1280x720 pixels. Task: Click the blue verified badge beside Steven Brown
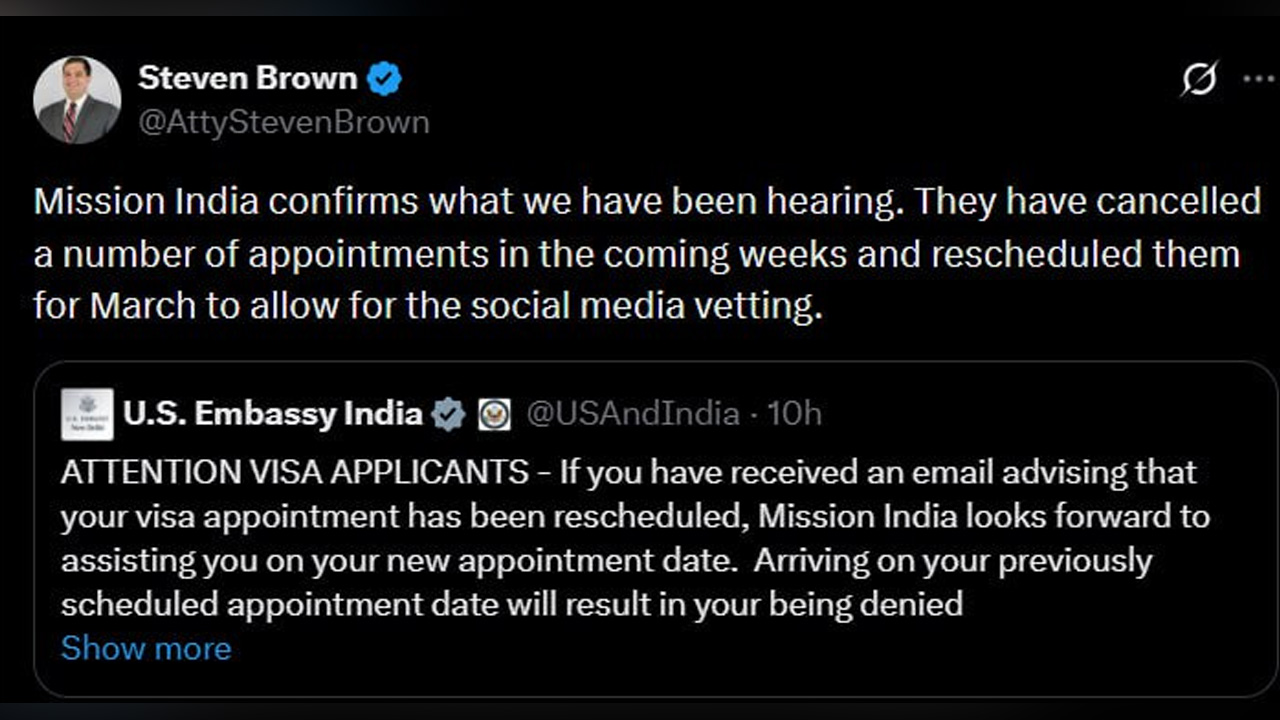point(384,78)
